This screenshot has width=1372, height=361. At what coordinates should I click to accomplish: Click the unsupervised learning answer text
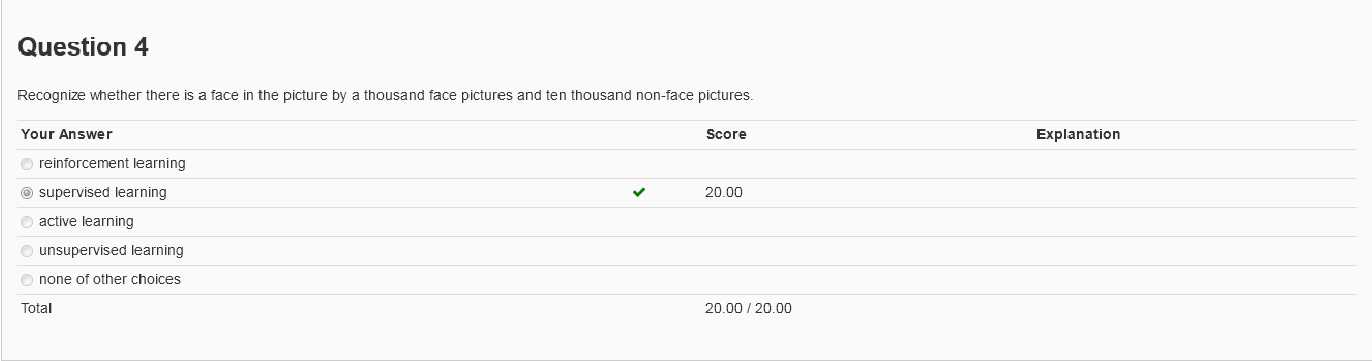pos(111,250)
